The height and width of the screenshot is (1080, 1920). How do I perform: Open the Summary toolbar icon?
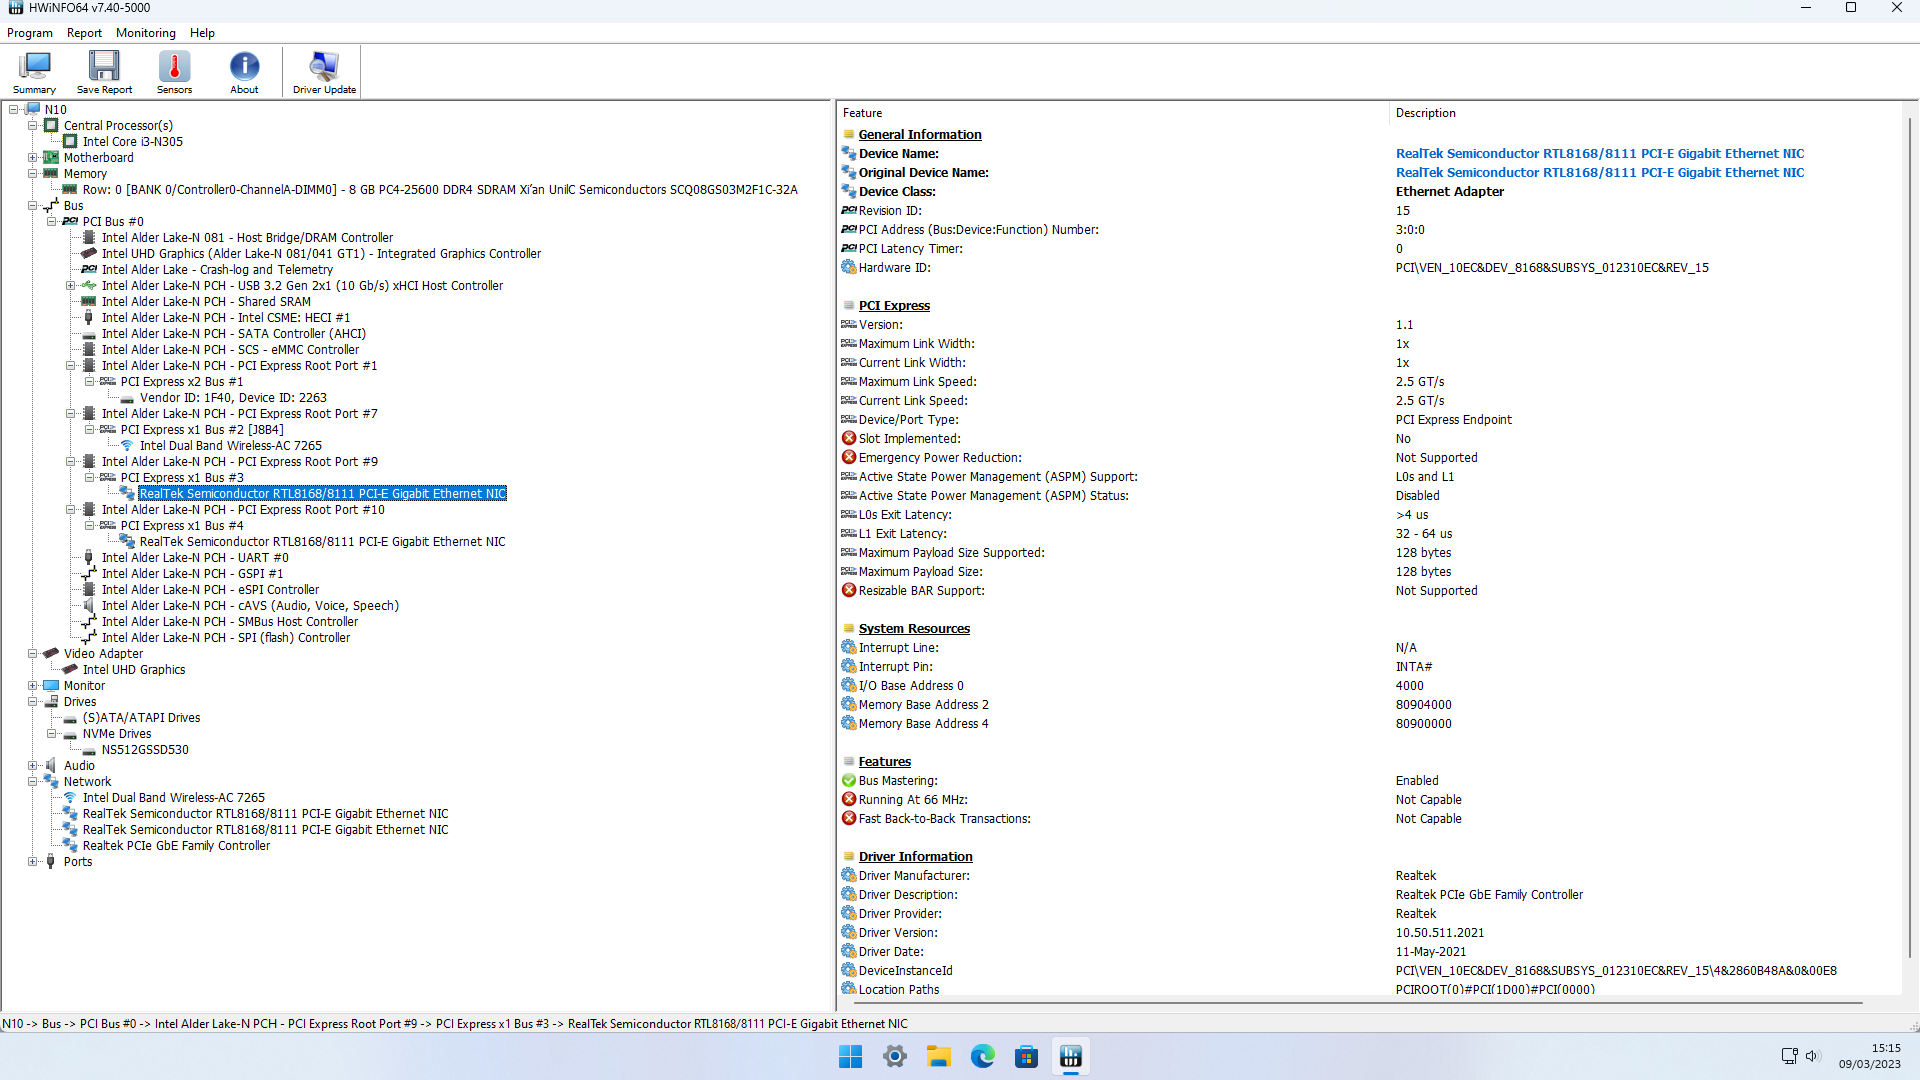coord(35,72)
